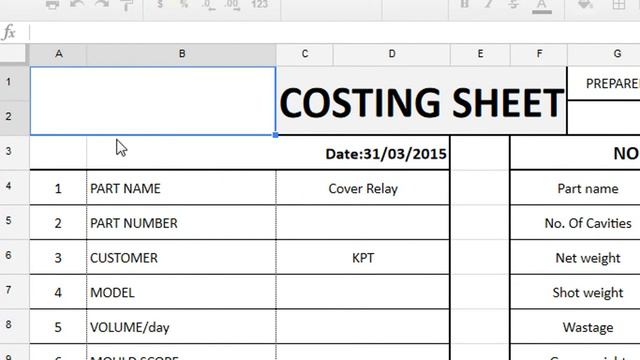Screen dimensions: 640x360
Task: Toggle Italic formatting with the I icon
Action: (x=489, y=4)
